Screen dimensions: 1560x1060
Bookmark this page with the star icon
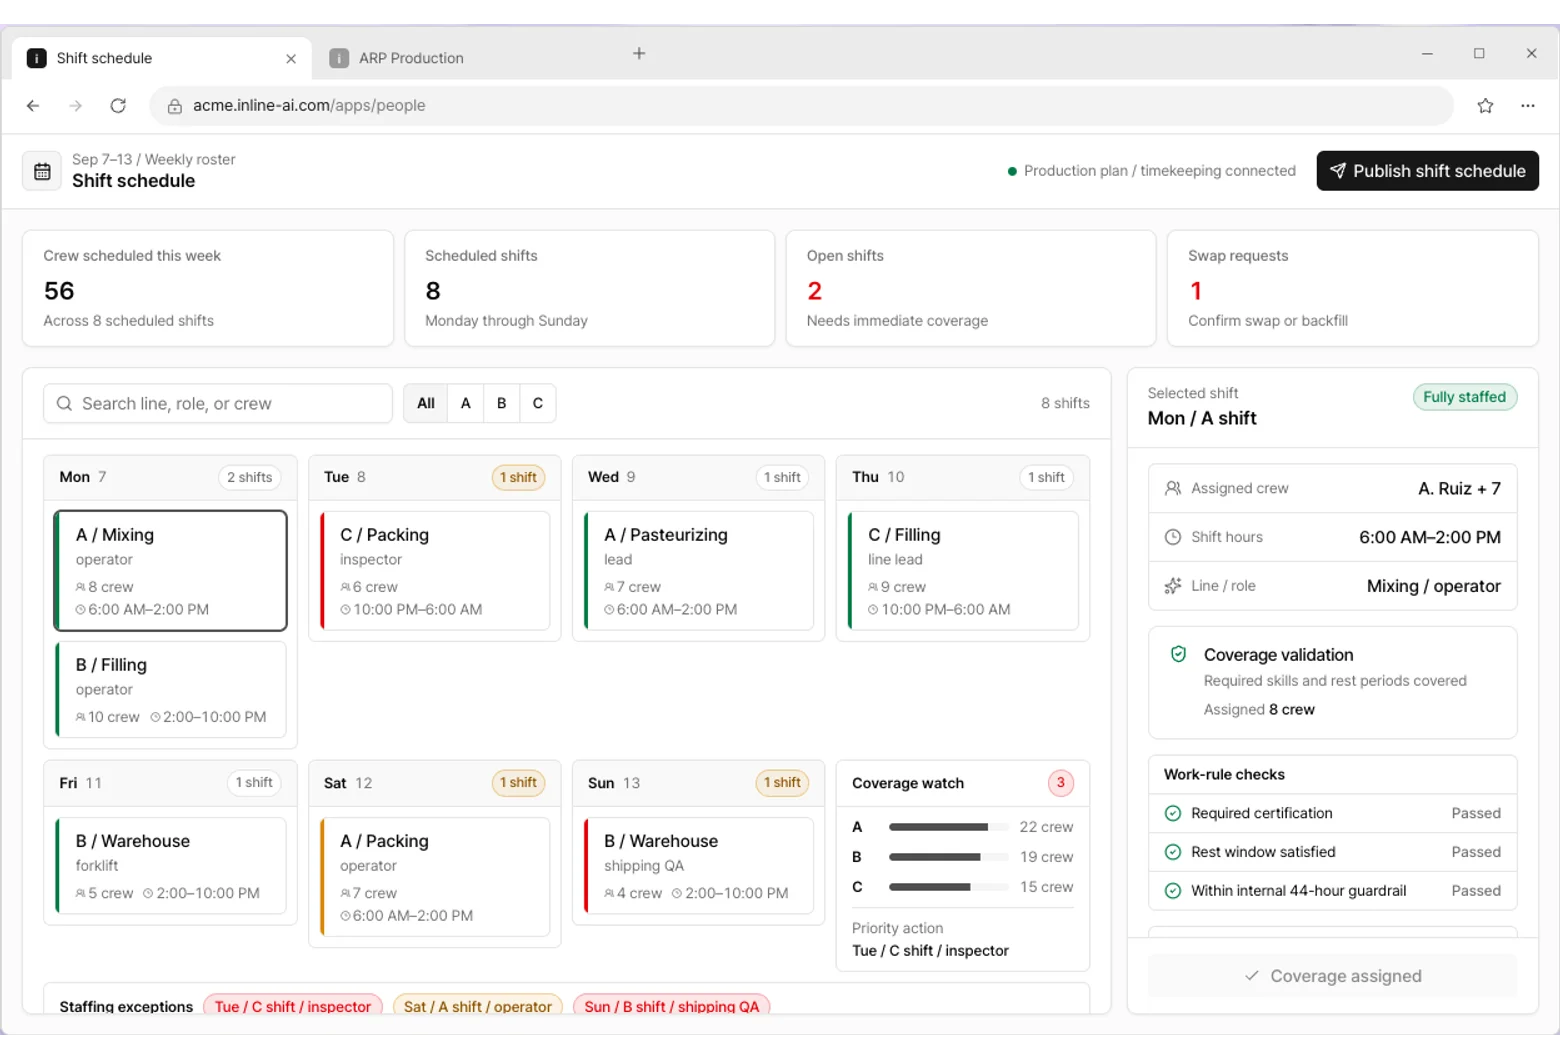pyautogui.click(x=1485, y=106)
